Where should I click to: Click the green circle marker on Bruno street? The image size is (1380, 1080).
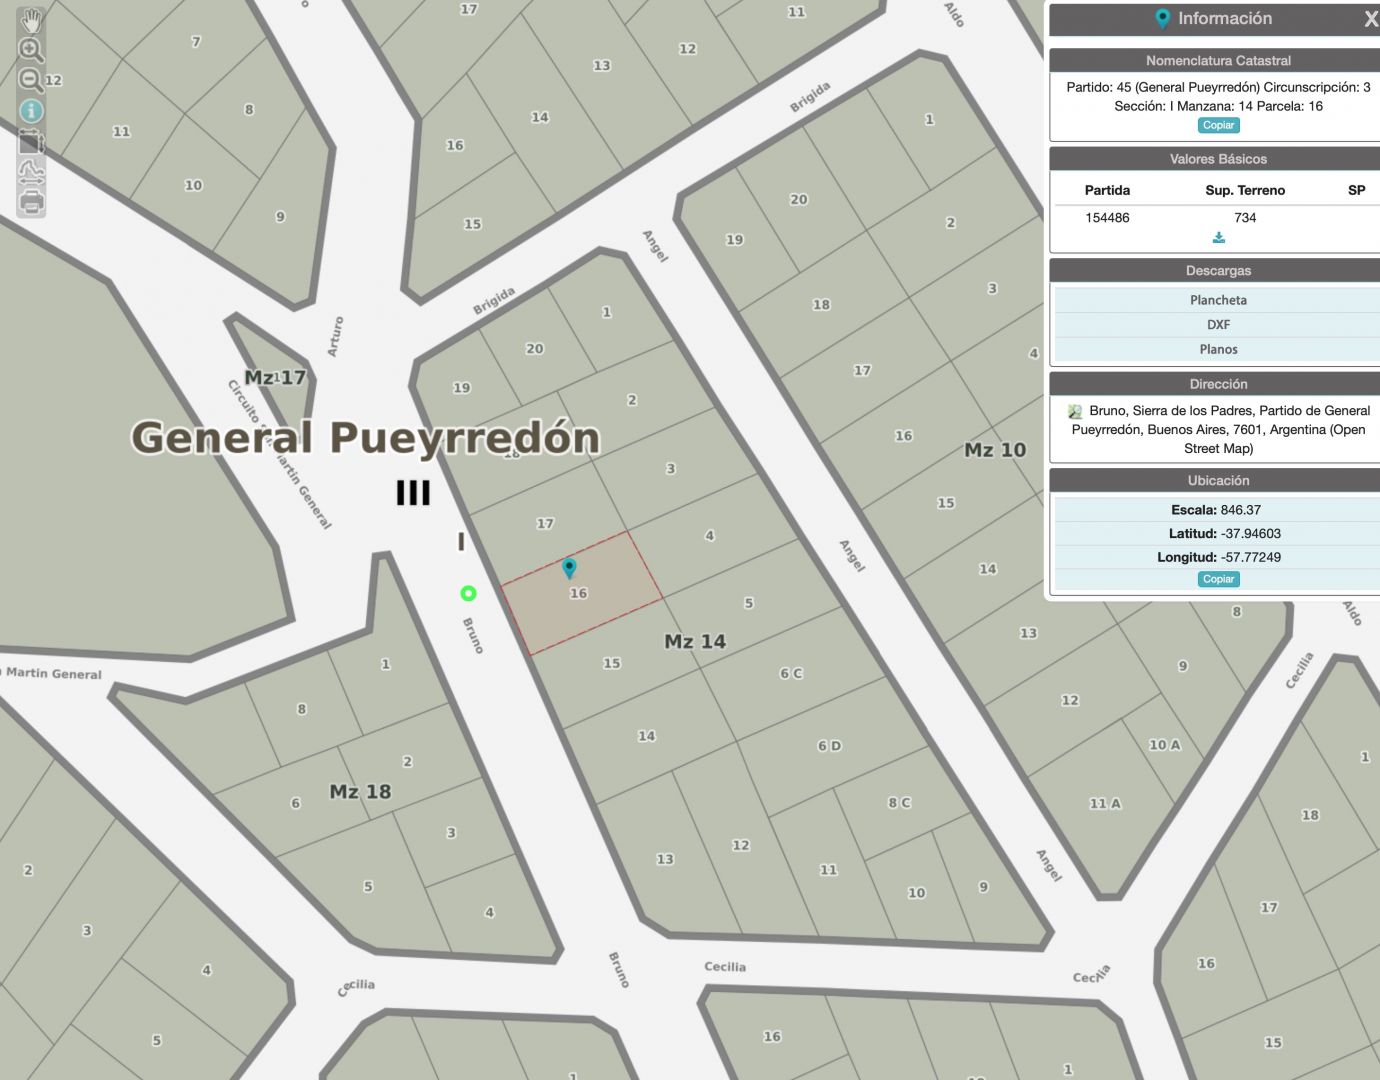pyautogui.click(x=468, y=593)
